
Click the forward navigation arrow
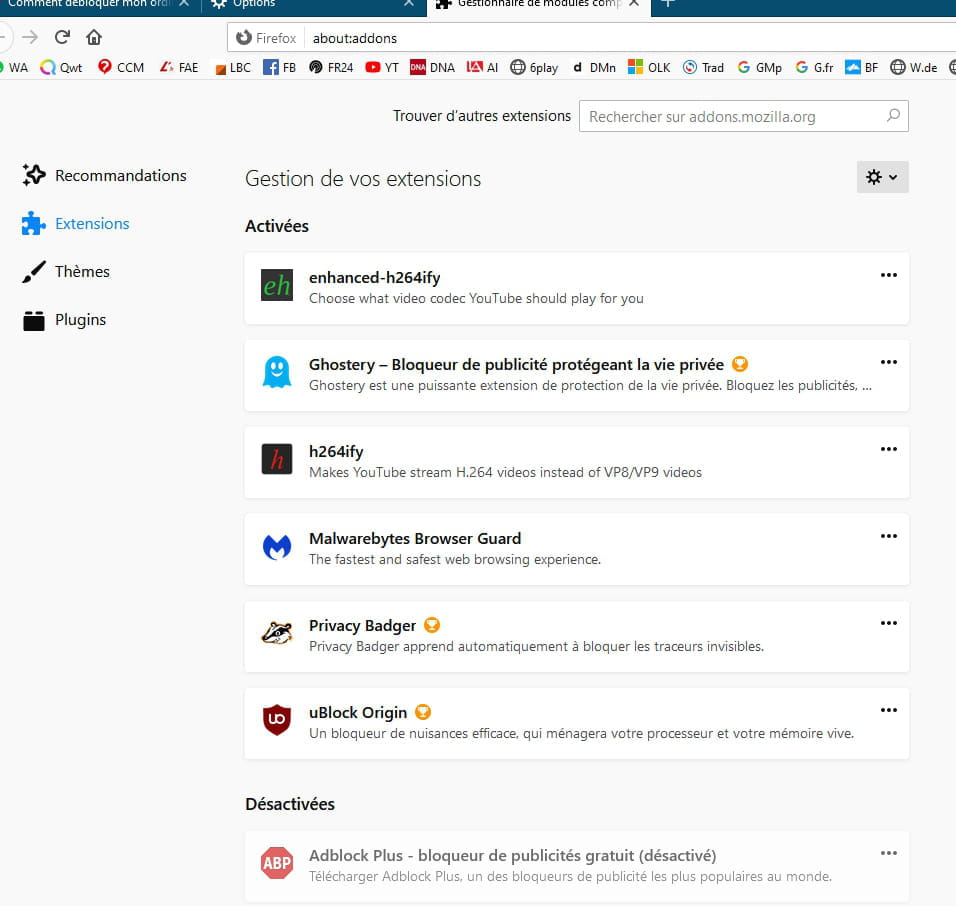30,37
